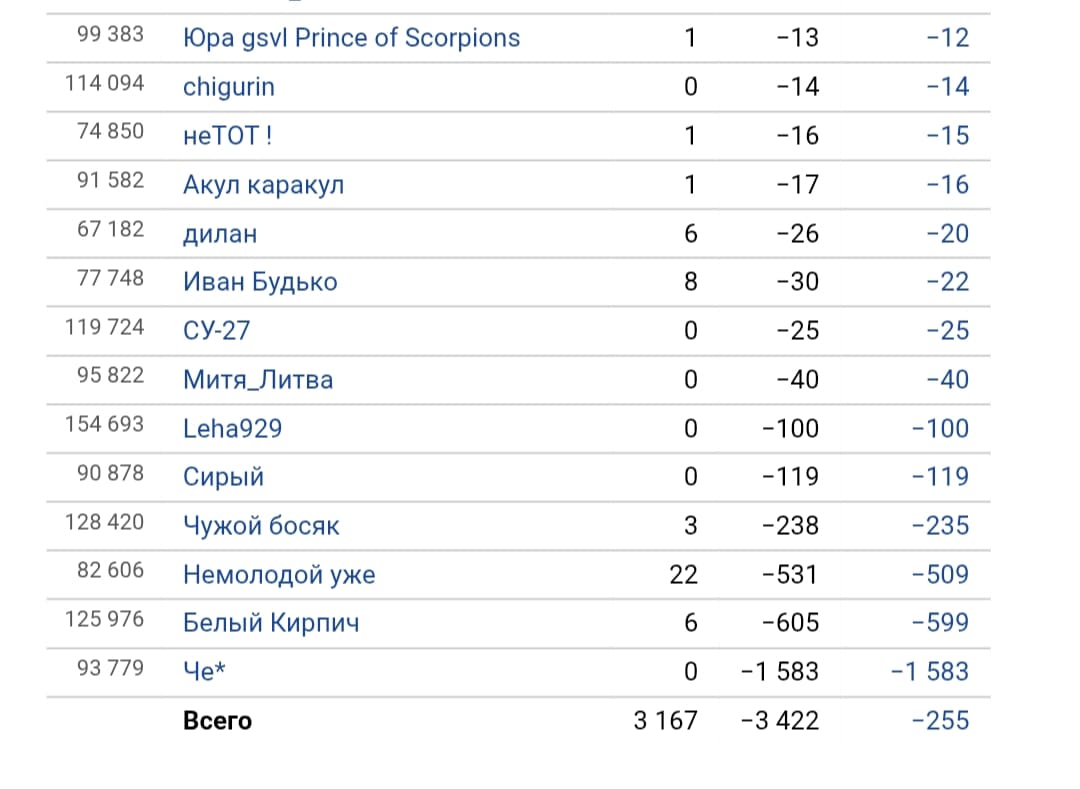Open player link Юра gsvl Prince of Scorpions
The height and width of the screenshot is (789, 1080).
click(x=351, y=38)
